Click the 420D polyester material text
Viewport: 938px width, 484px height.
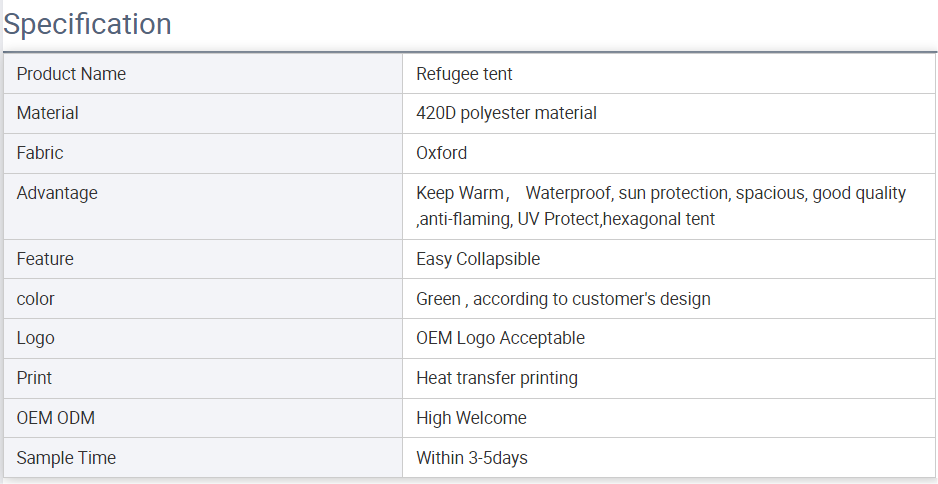[x=506, y=113]
